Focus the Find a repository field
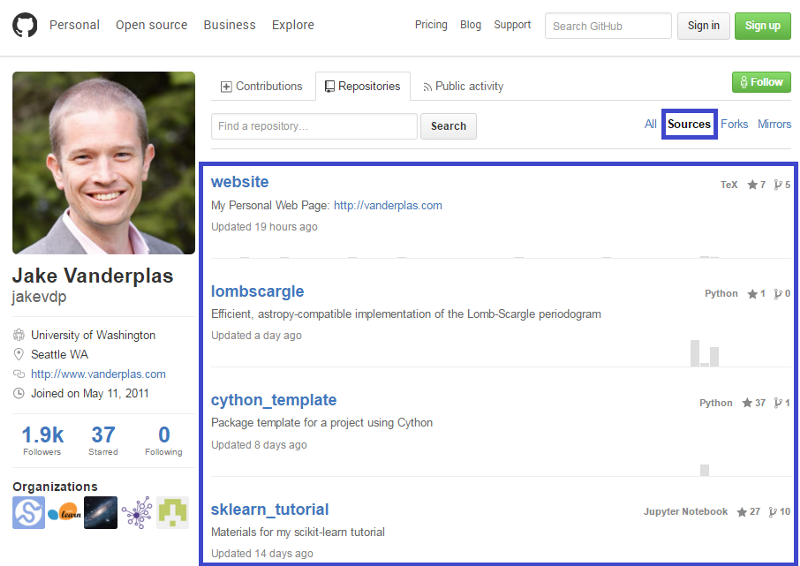 [314, 126]
